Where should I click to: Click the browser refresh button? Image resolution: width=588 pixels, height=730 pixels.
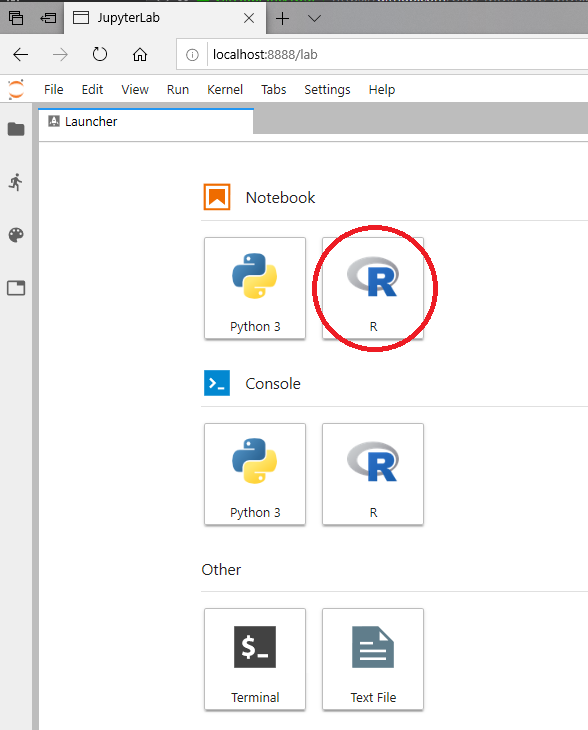point(100,54)
